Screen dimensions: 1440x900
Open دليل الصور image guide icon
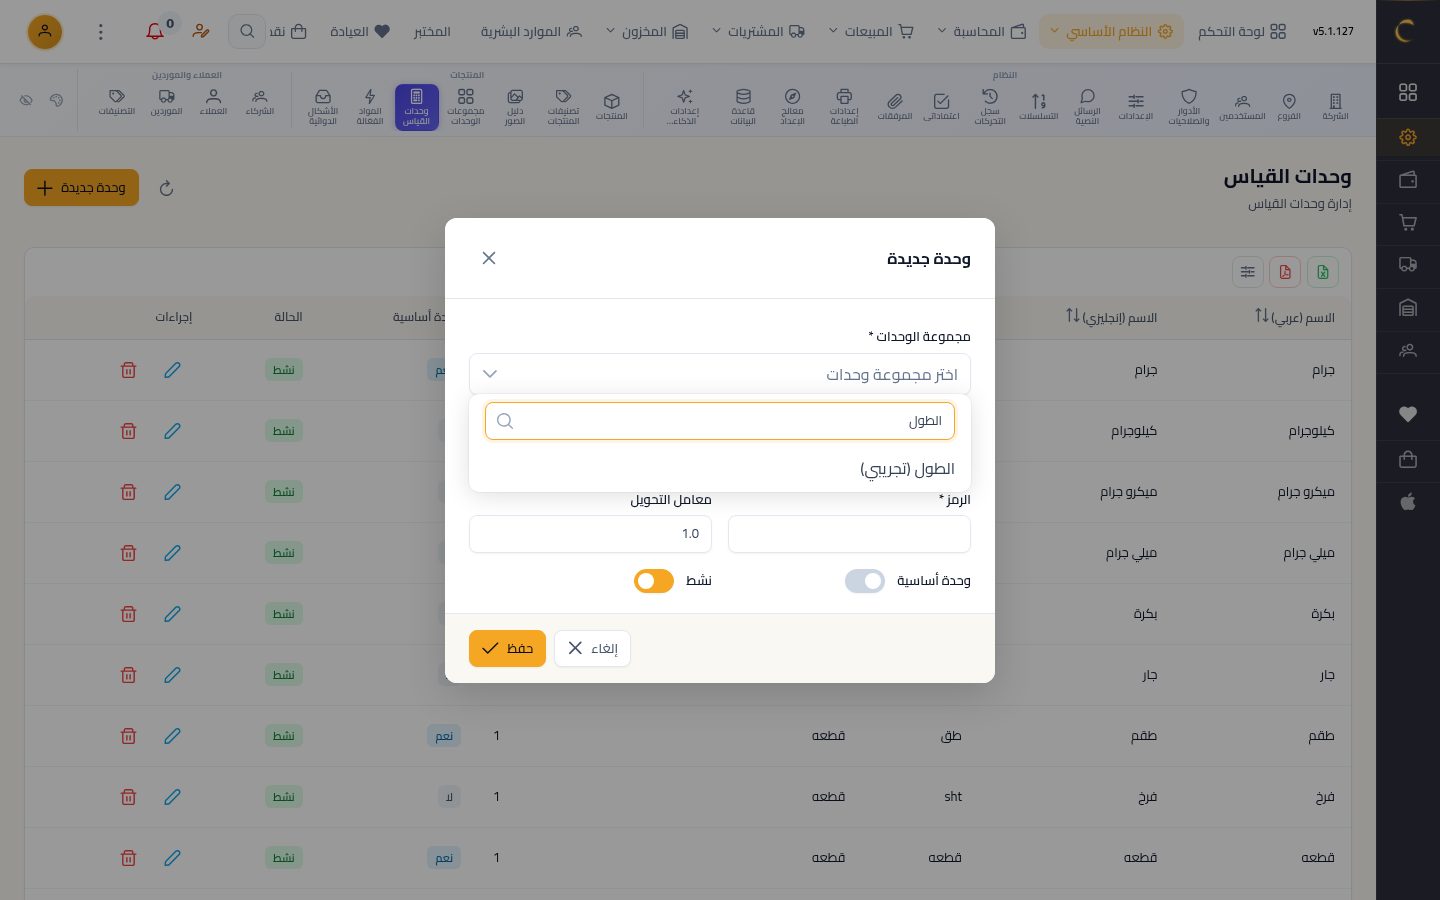(x=515, y=108)
